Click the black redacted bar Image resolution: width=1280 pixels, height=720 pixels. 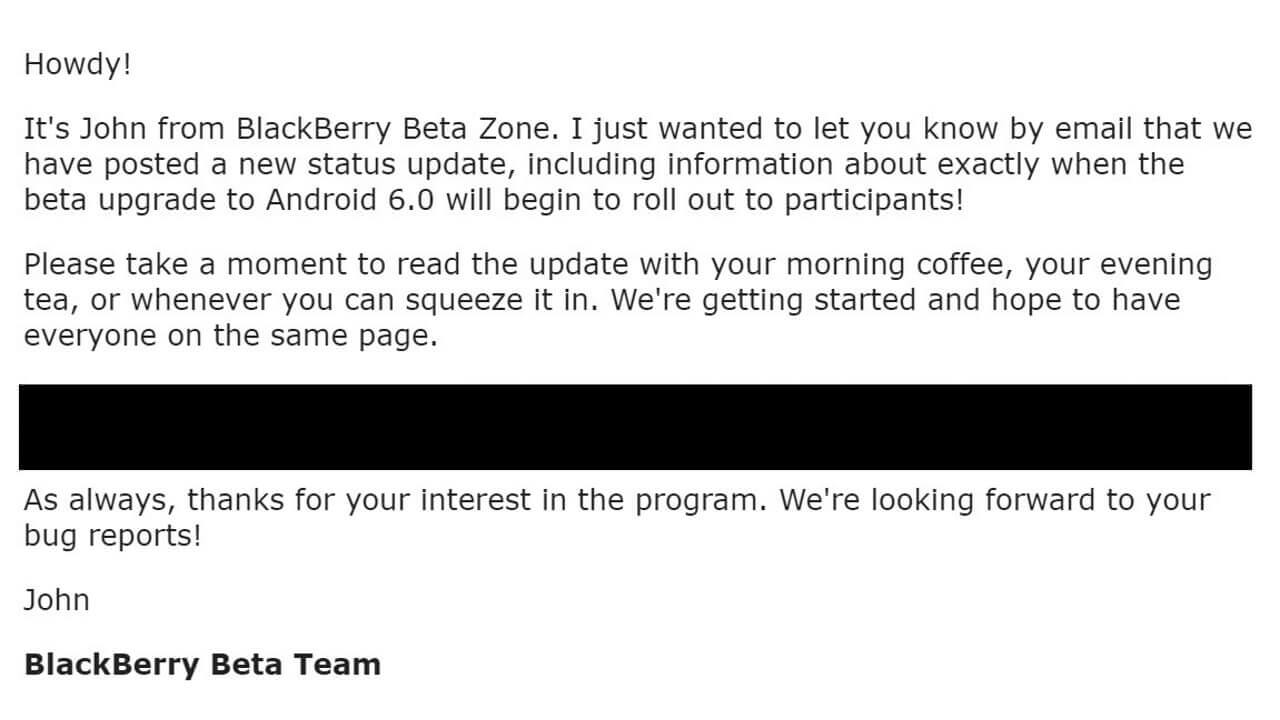[635, 427]
